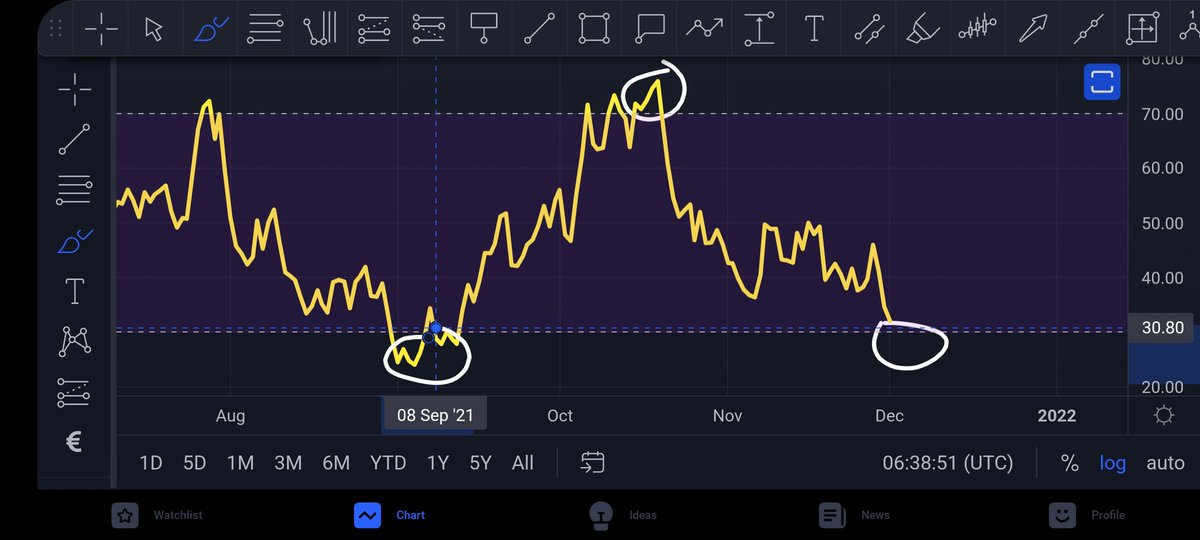Open timezone menu showing 06:38:51 (UTC)

pyautogui.click(x=947, y=463)
